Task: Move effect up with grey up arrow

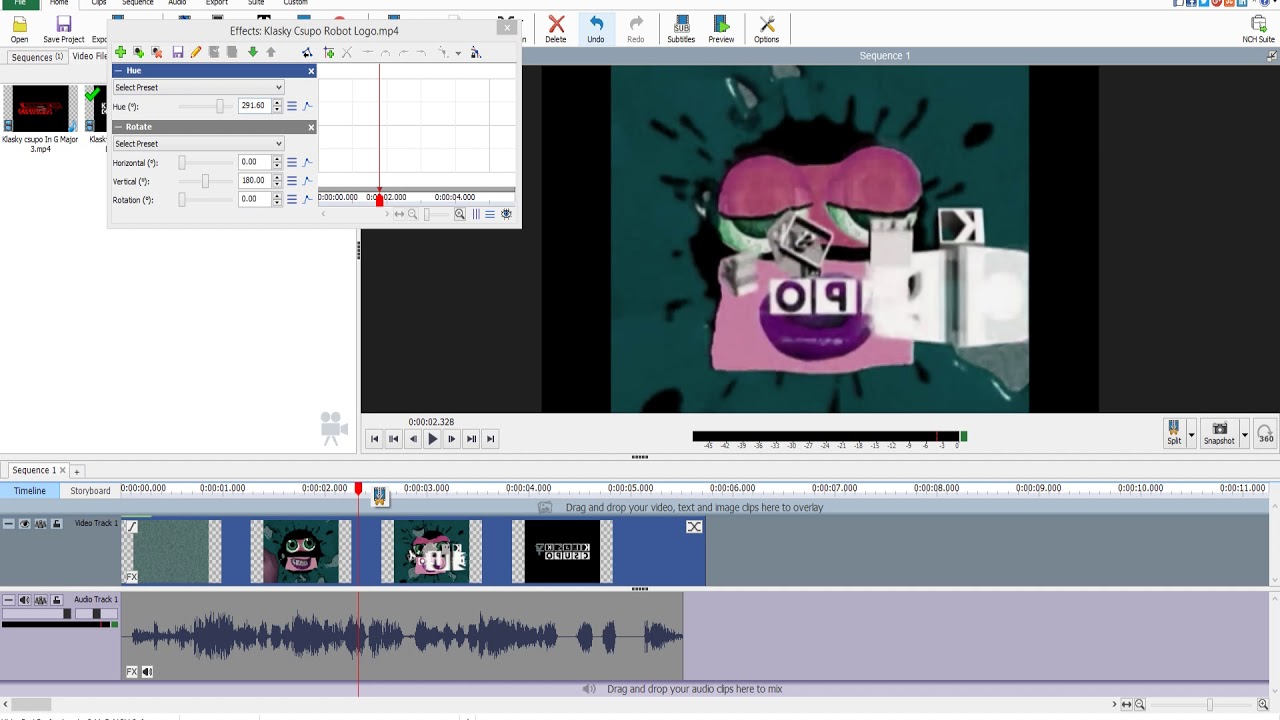Action: 270,52
